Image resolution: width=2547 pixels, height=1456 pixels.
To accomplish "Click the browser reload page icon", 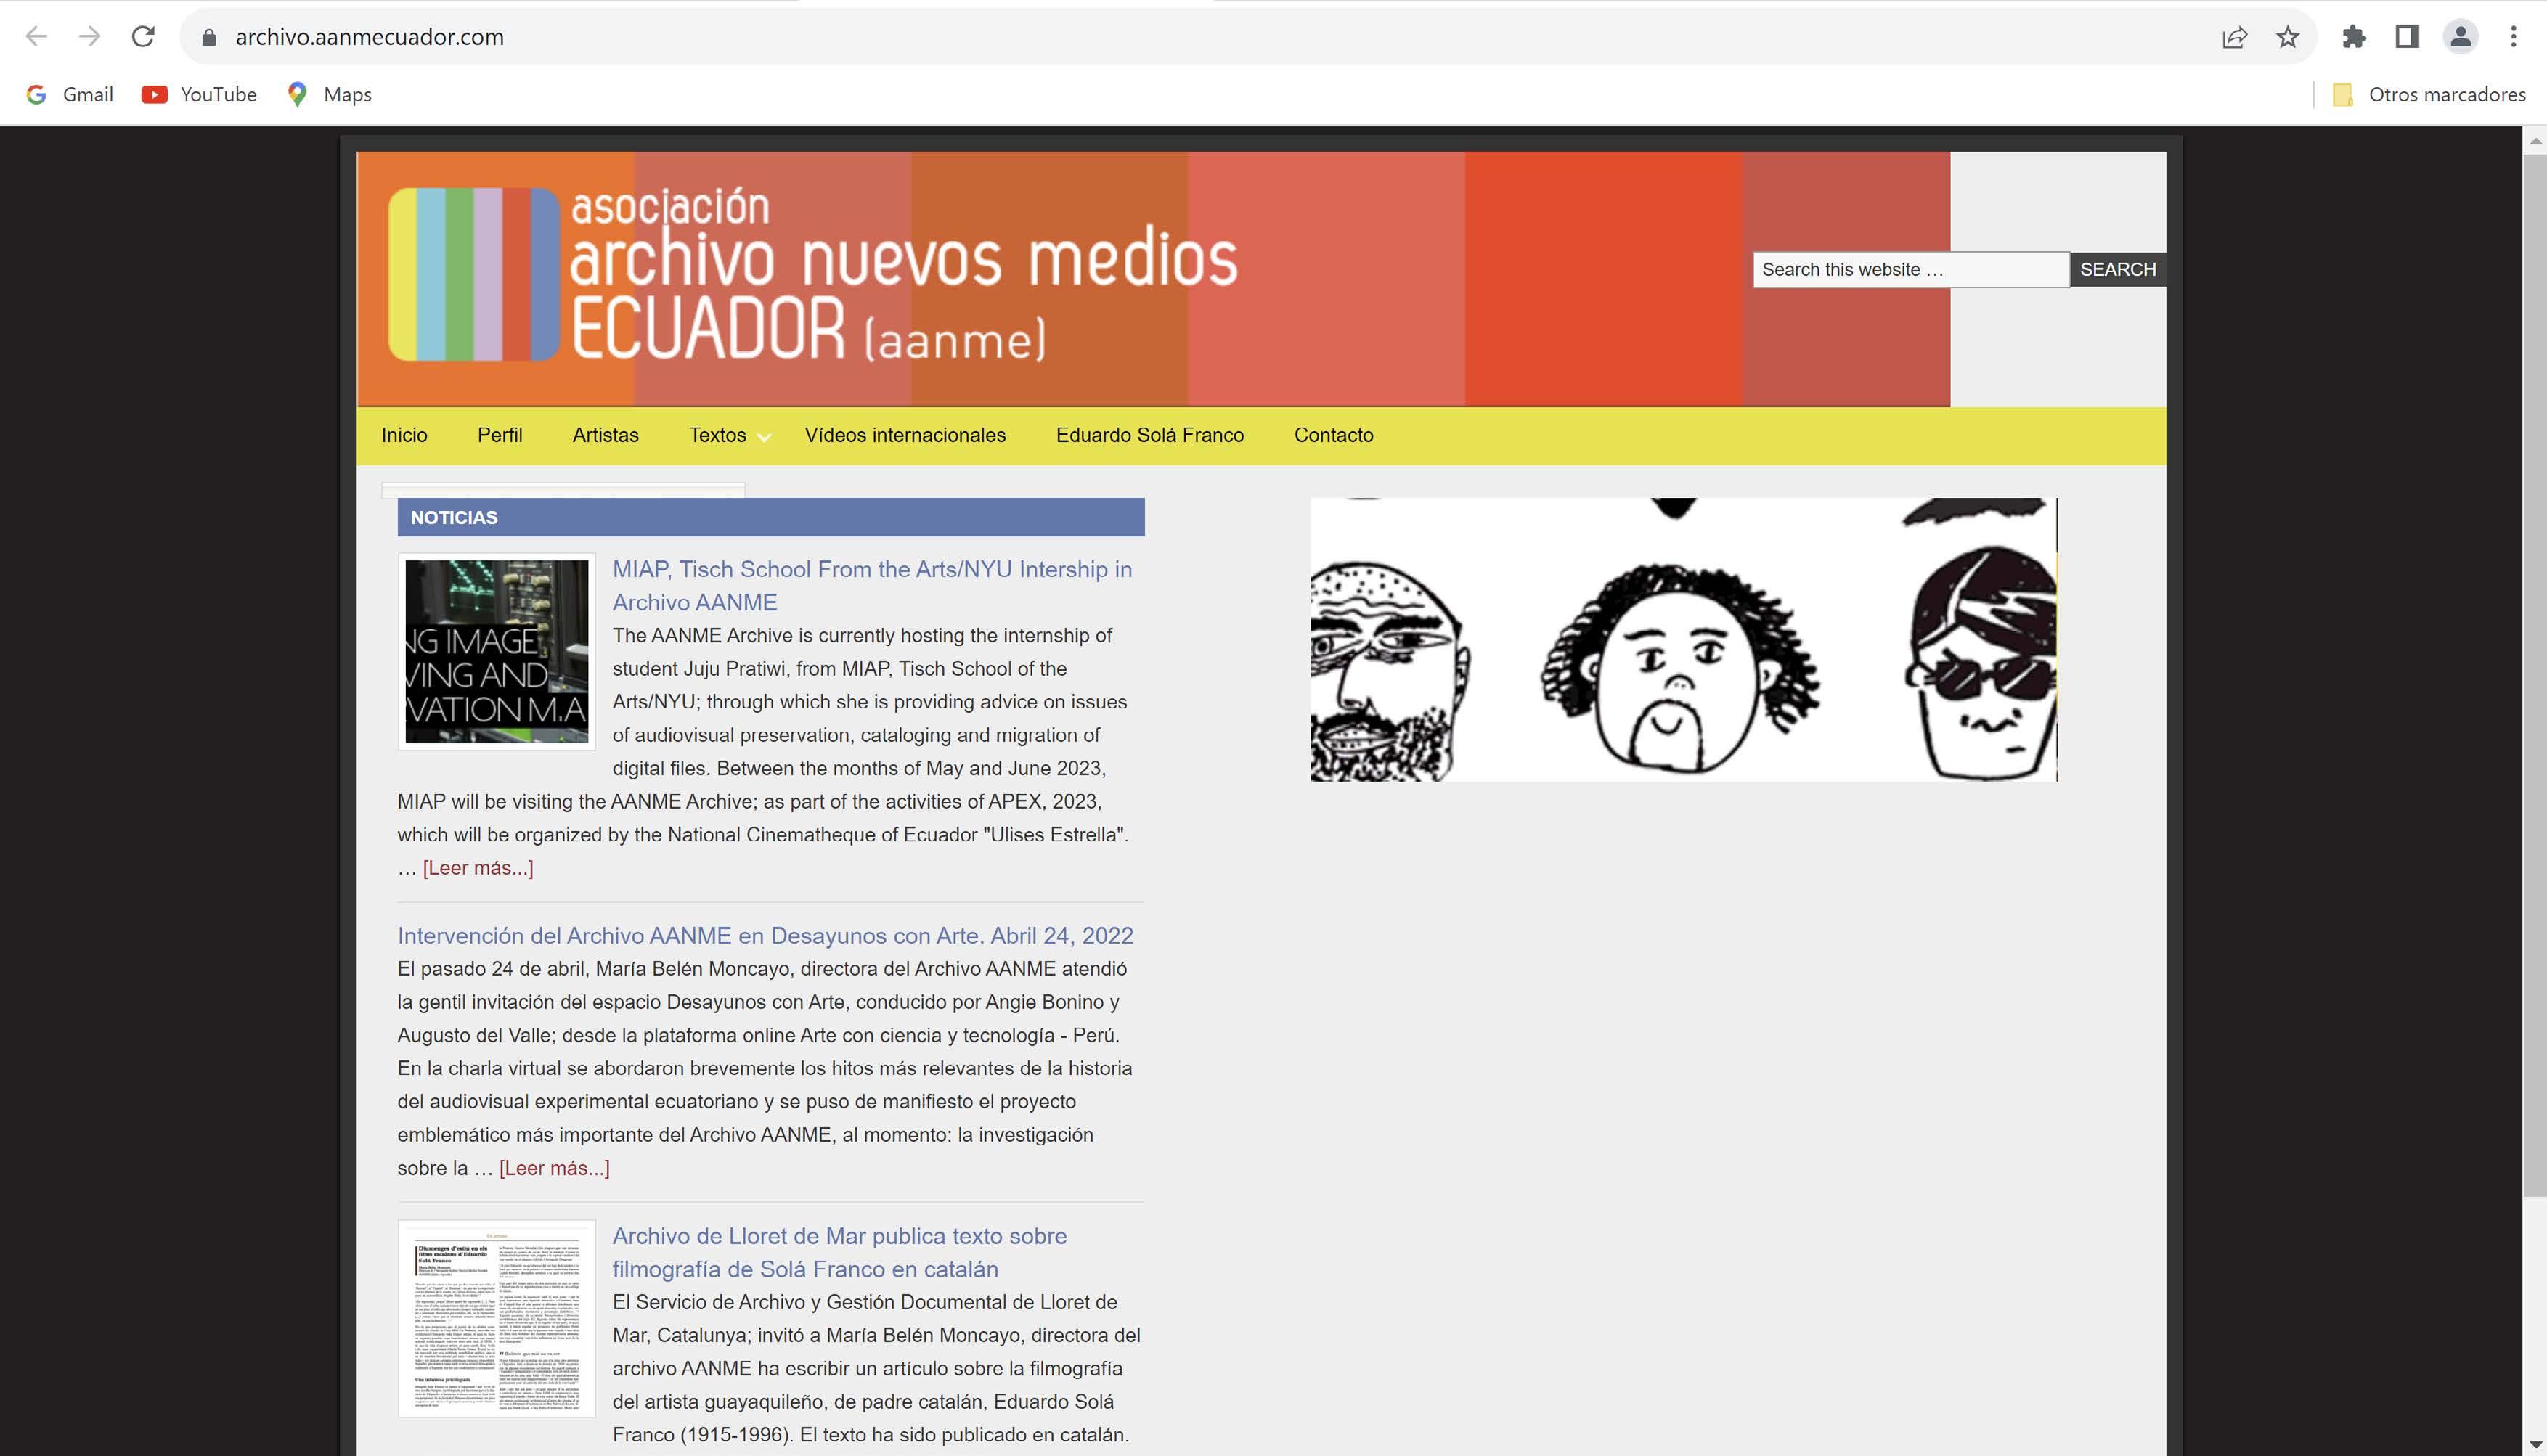I will [x=143, y=37].
